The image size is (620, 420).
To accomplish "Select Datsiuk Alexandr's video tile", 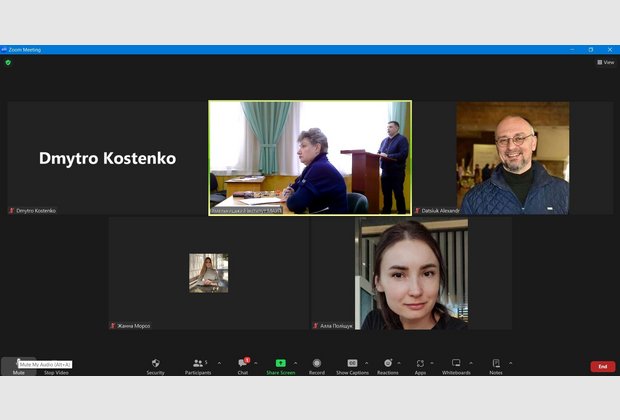I will tap(513, 158).
